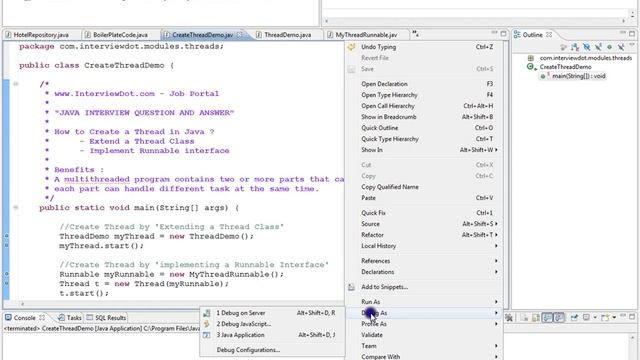Choose Open Declaration from context menu

click(424, 84)
